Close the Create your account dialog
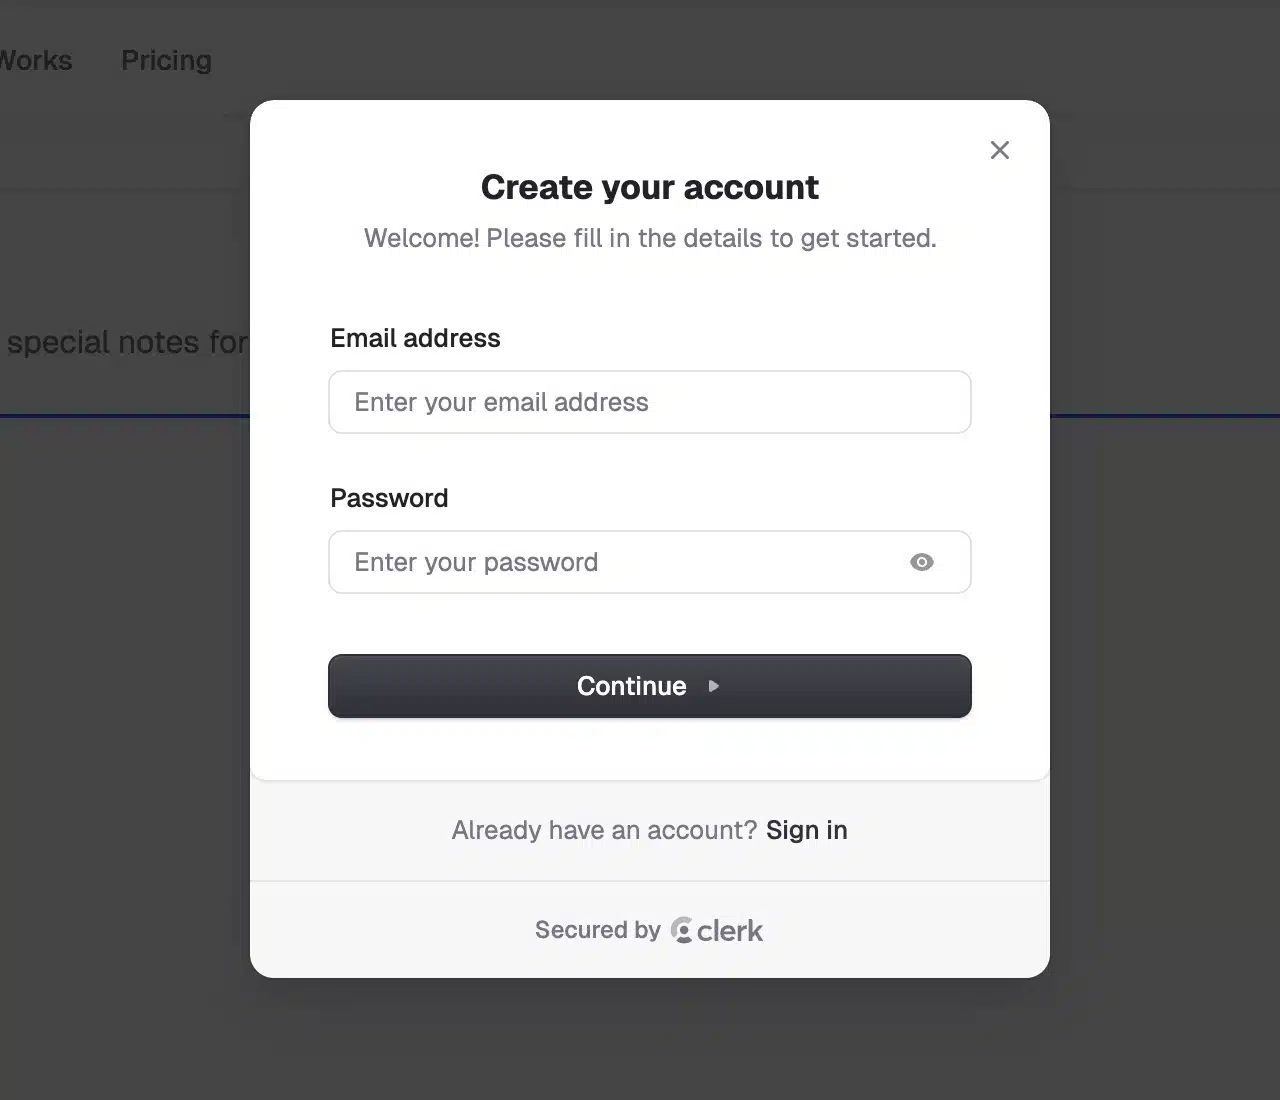The height and width of the screenshot is (1100, 1280). tap(999, 150)
